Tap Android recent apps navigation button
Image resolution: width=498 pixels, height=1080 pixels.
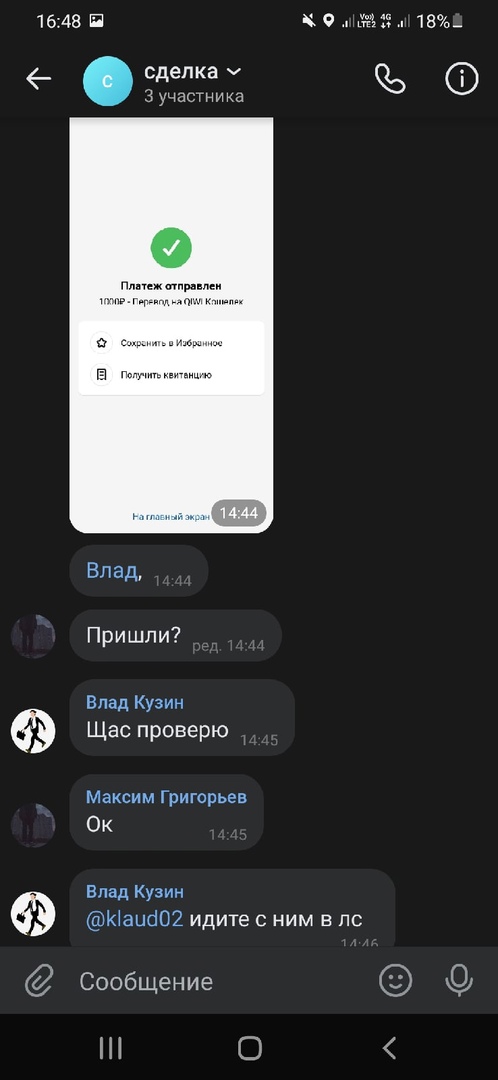tap(110, 1048)
